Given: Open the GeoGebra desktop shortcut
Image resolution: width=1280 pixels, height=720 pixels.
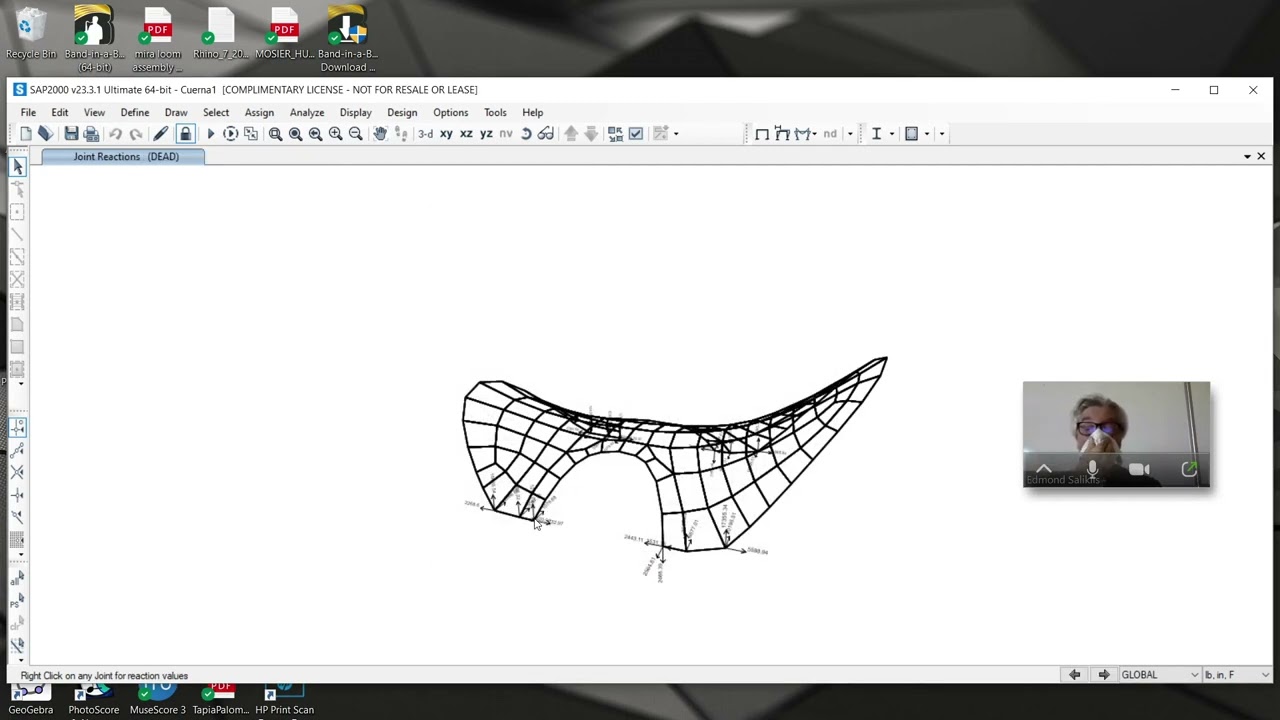Looking at the screenshot, I should (x=31, y=700).
